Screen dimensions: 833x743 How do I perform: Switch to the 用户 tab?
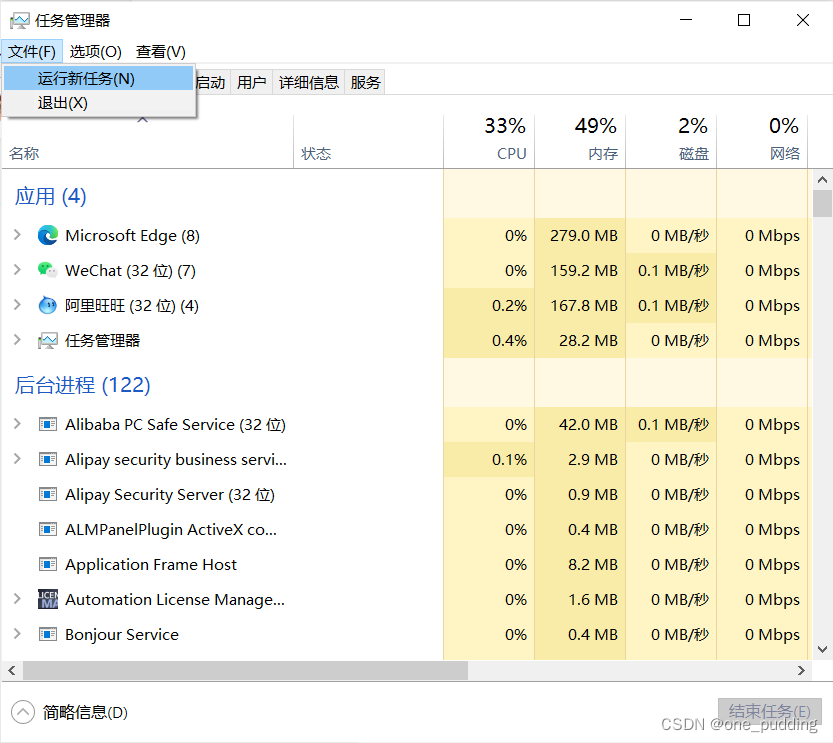tap(251, 83)
